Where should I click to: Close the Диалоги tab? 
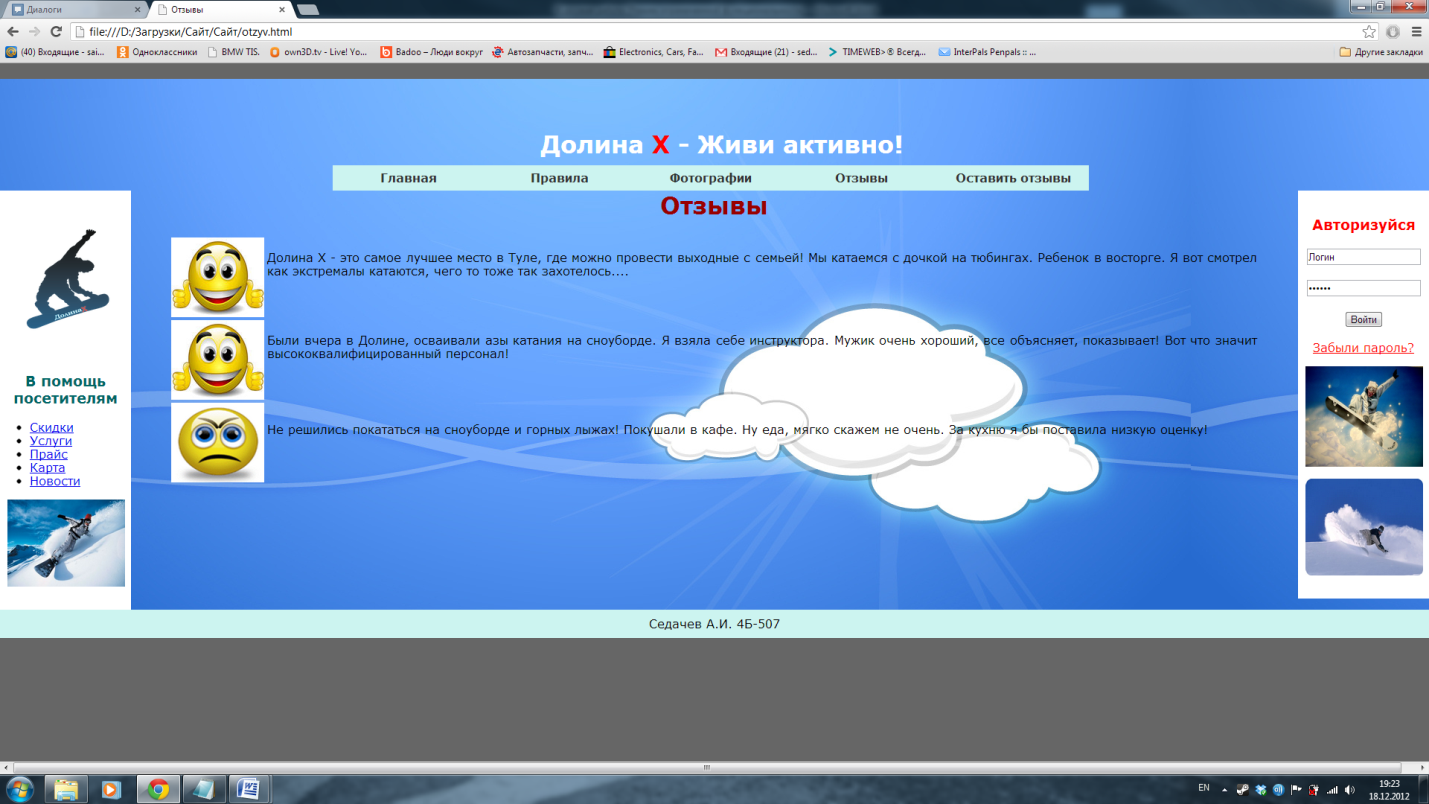(x=137, y=9)
